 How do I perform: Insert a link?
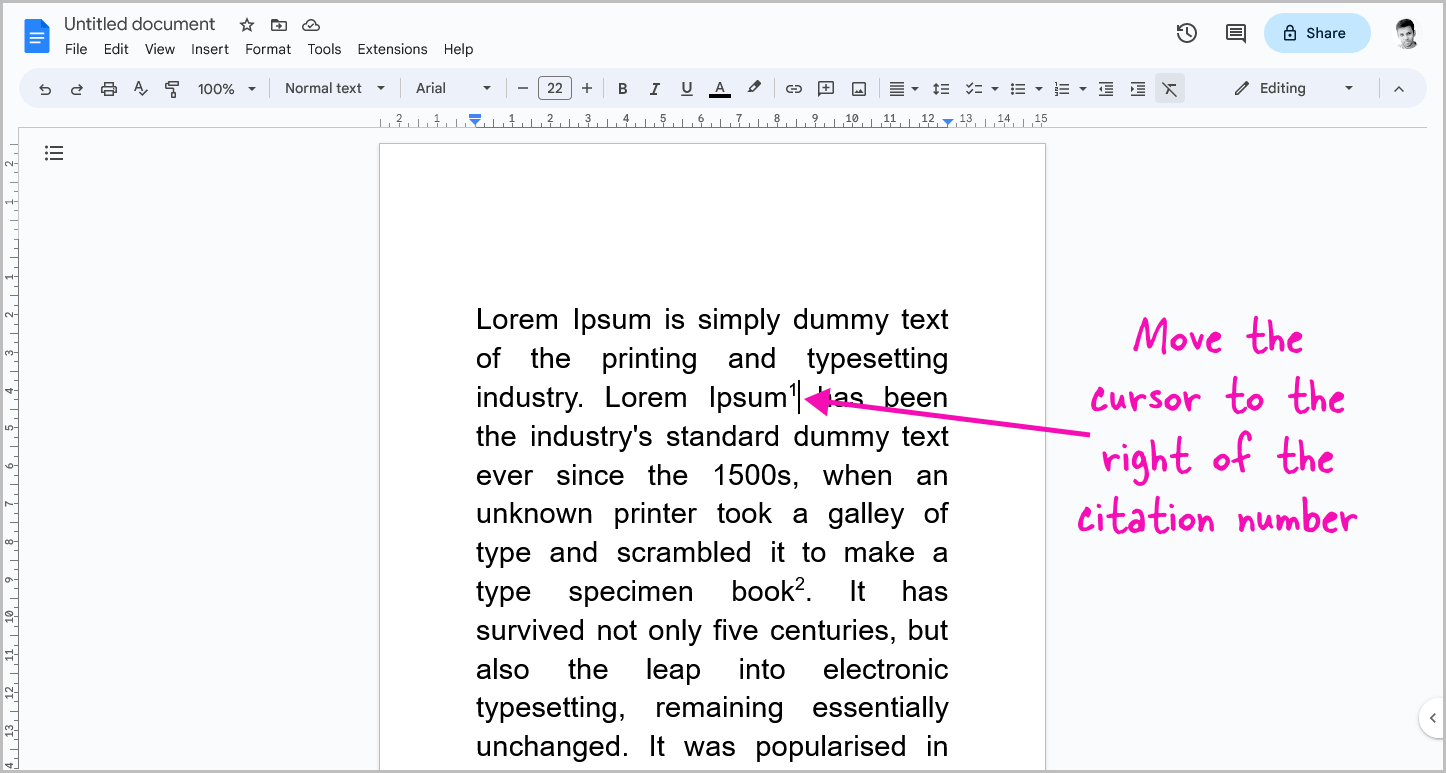point(793,88)
